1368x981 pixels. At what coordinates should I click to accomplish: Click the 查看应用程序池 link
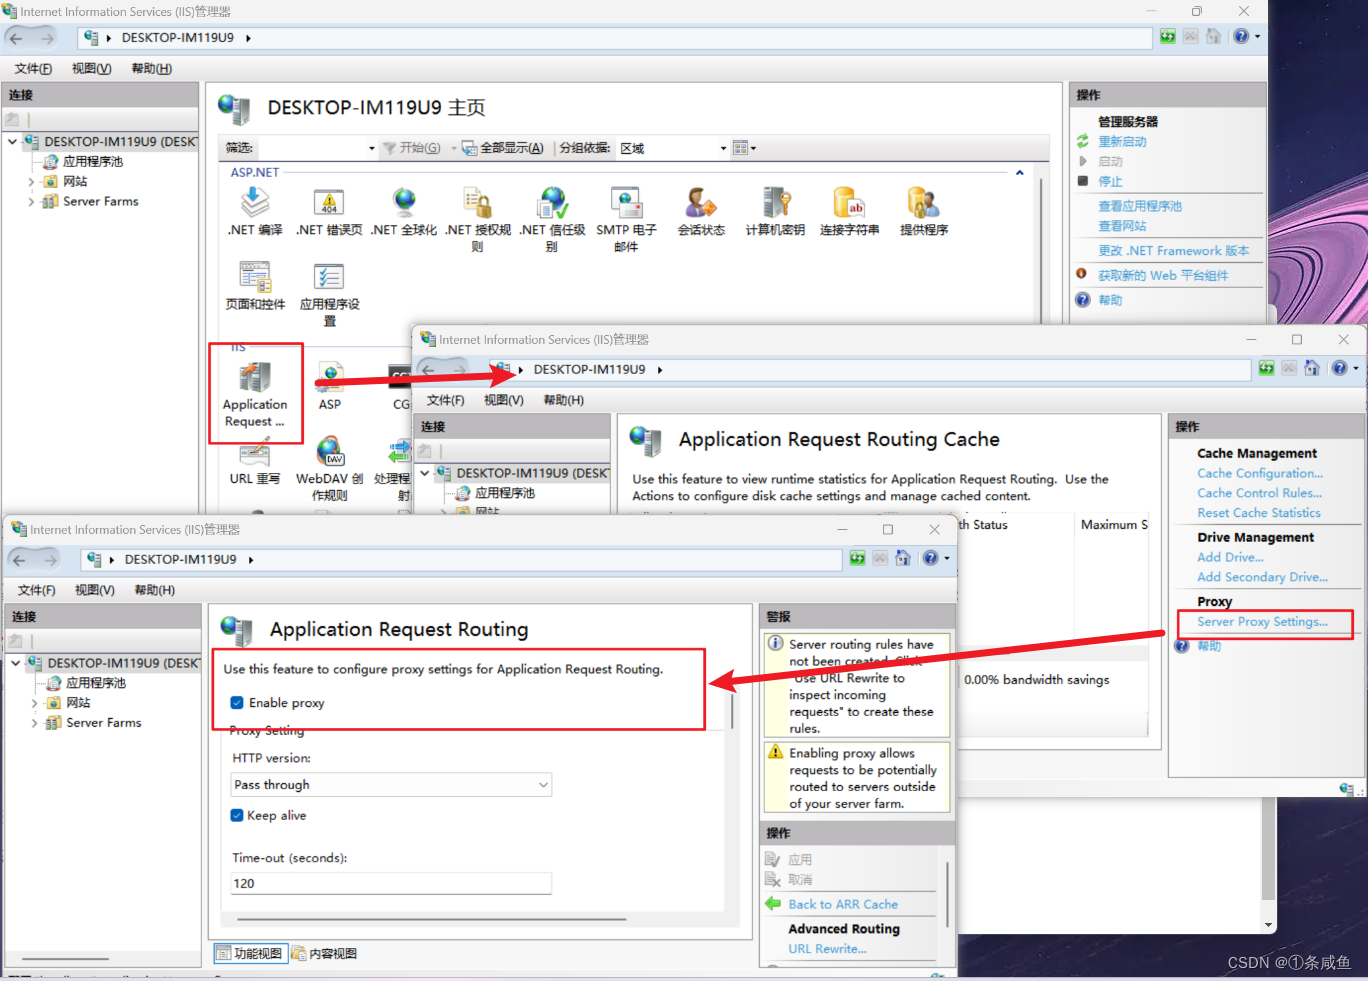(x=1140, y=206)
